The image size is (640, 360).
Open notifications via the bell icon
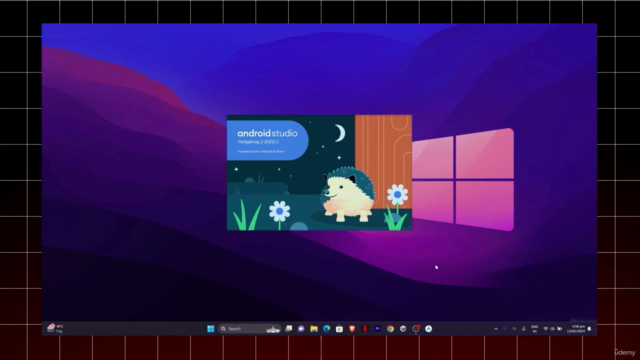point(589,329)
